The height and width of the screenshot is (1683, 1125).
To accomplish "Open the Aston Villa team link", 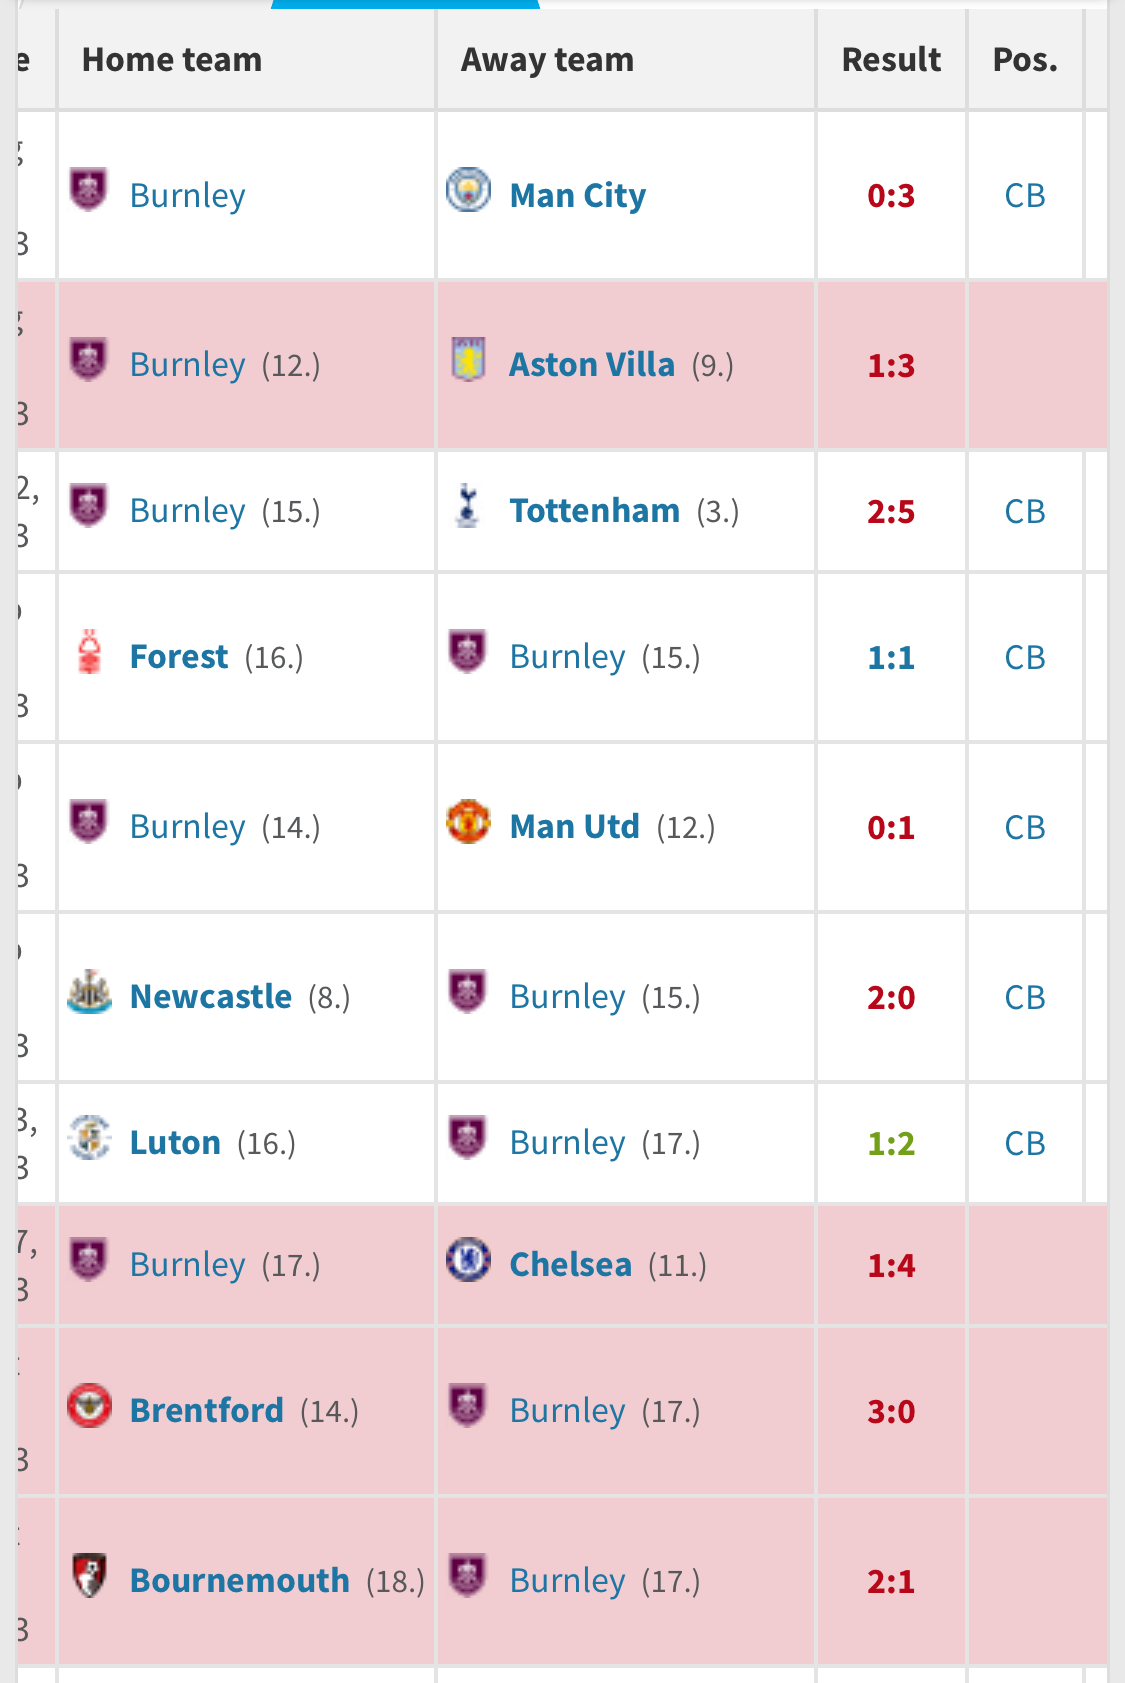I will (592, 365).
